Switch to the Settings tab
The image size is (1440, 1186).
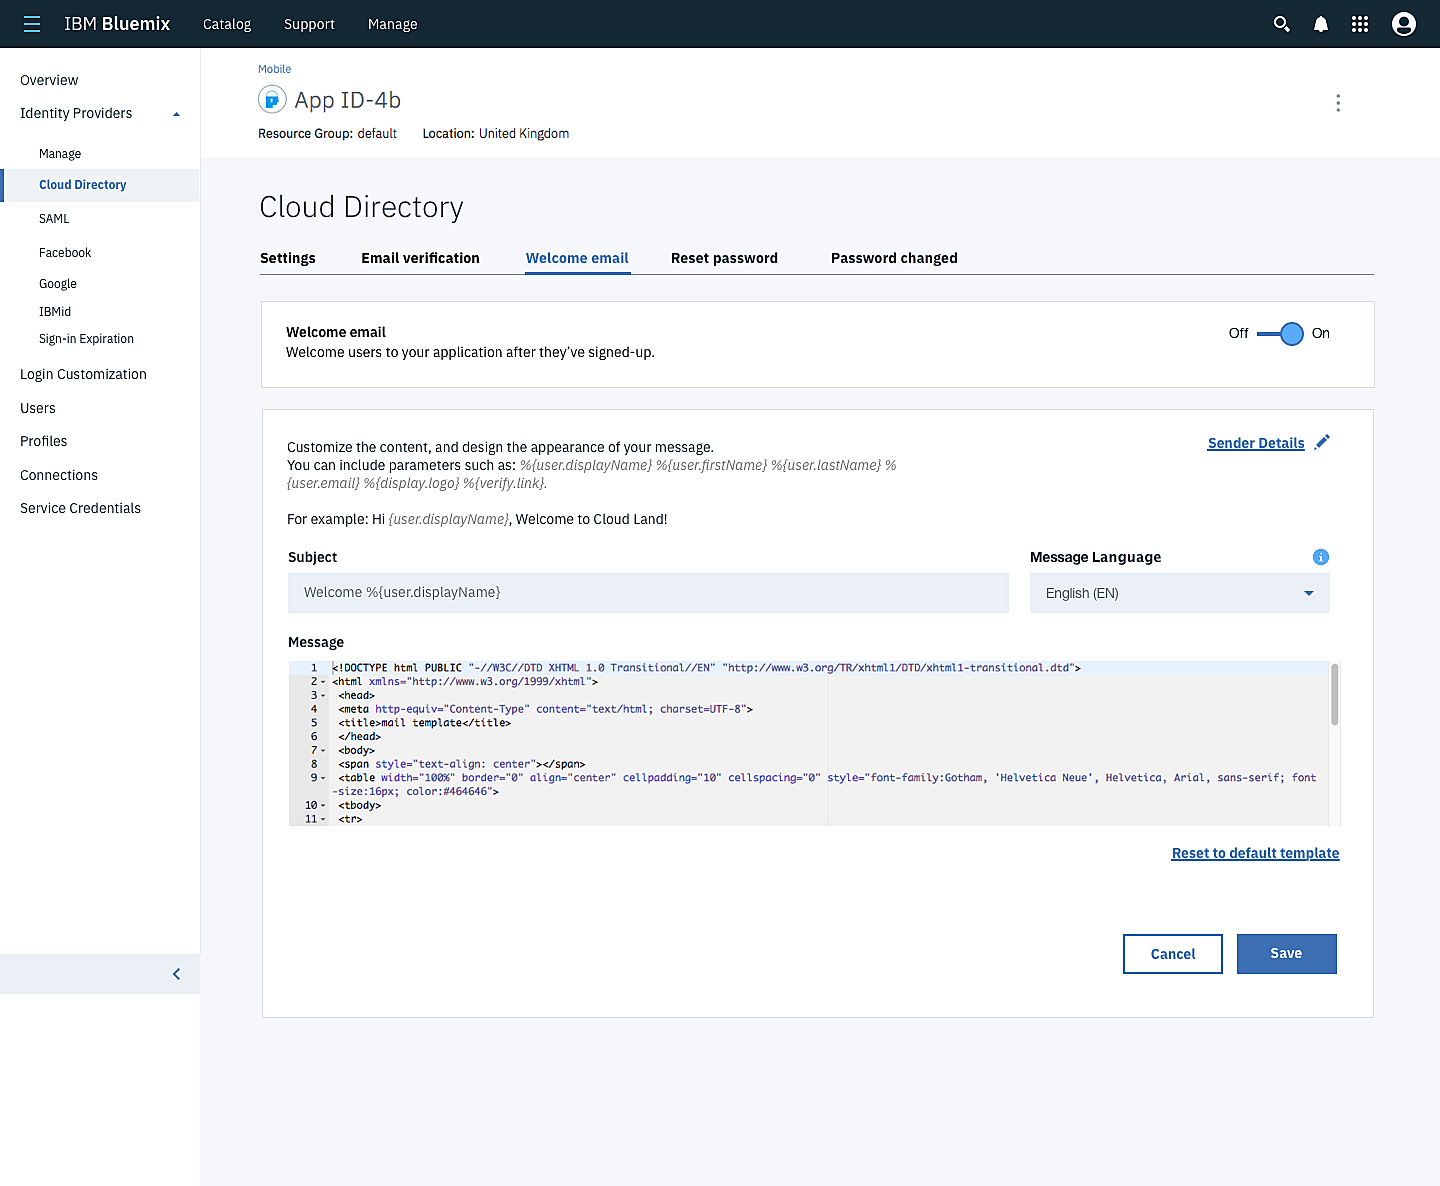pyautogui.click(x=288, y=258)
